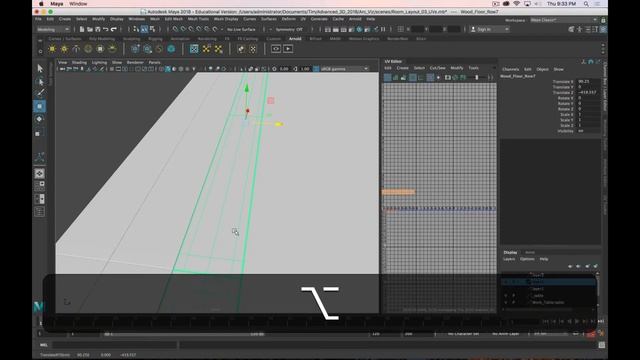Click the Redo arrow icon
Viewport: 640px width, 360px height.
[113, 29]
